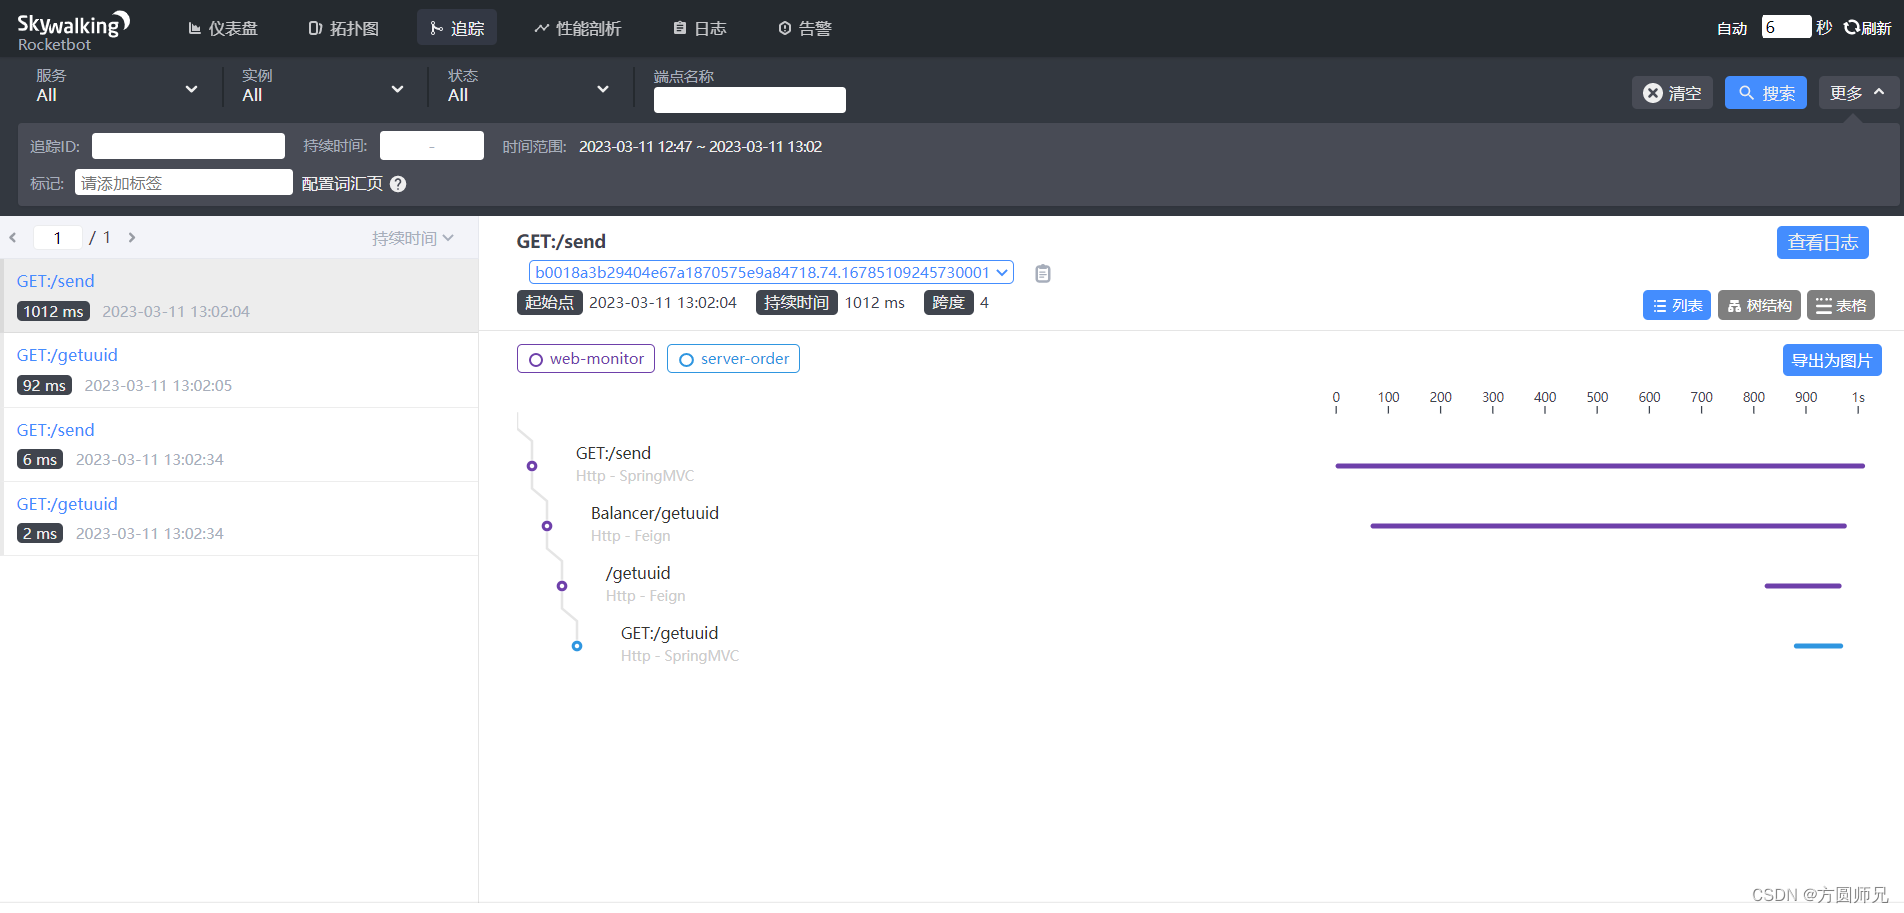The image size is (1904, 913).
Task: Open the 性能剖析 profiling tab
Action: point(578,28)
